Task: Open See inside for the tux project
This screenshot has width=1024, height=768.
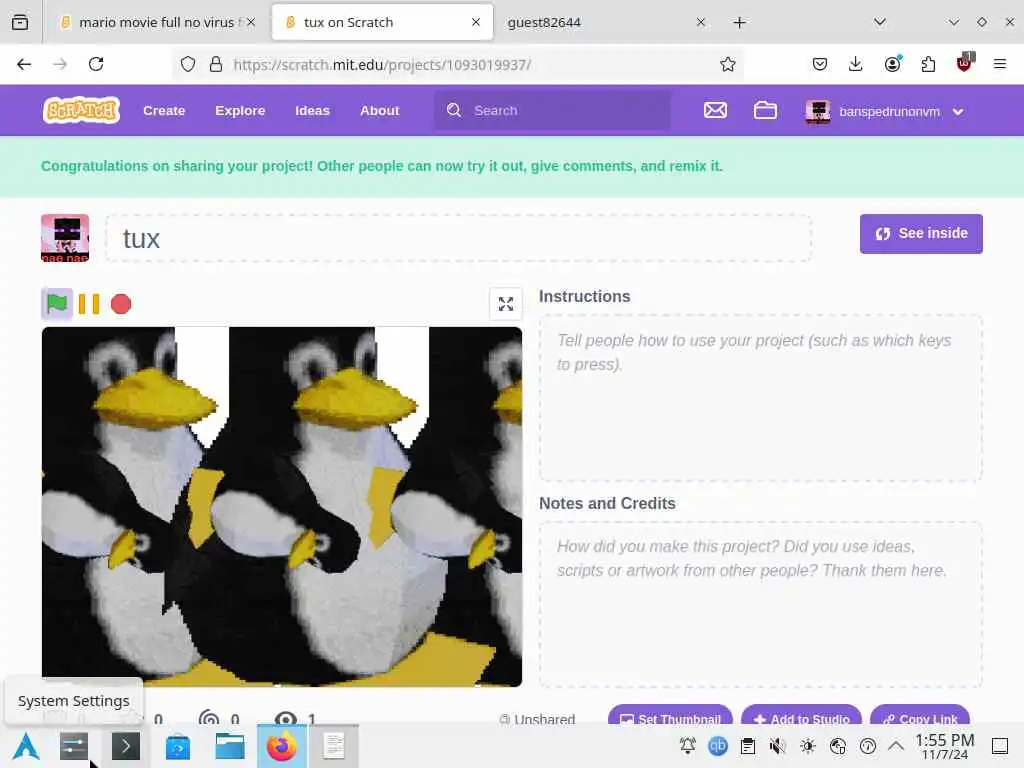Action: pos(921,234)
